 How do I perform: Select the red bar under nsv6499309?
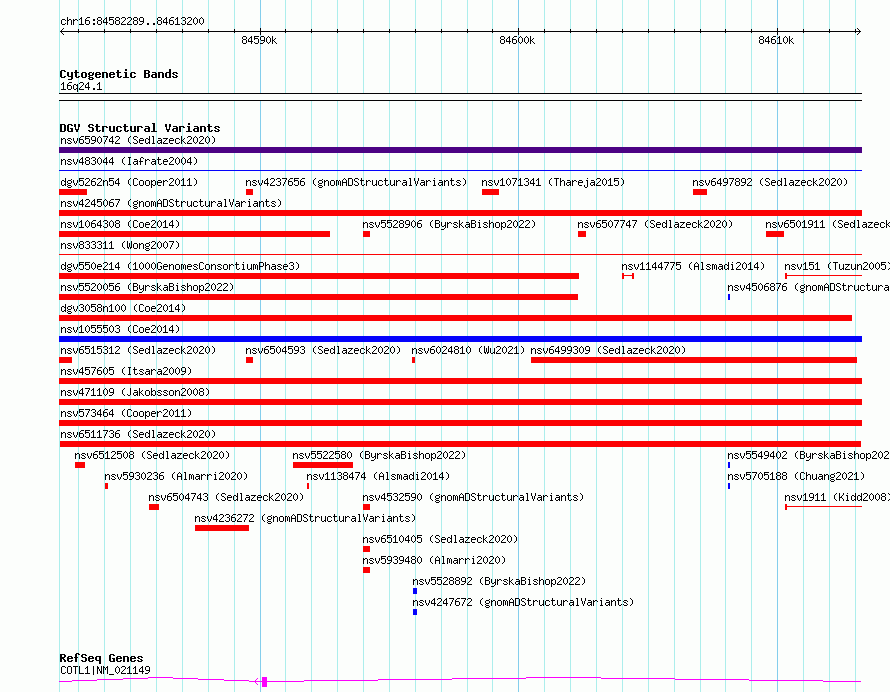coord(694,360)
